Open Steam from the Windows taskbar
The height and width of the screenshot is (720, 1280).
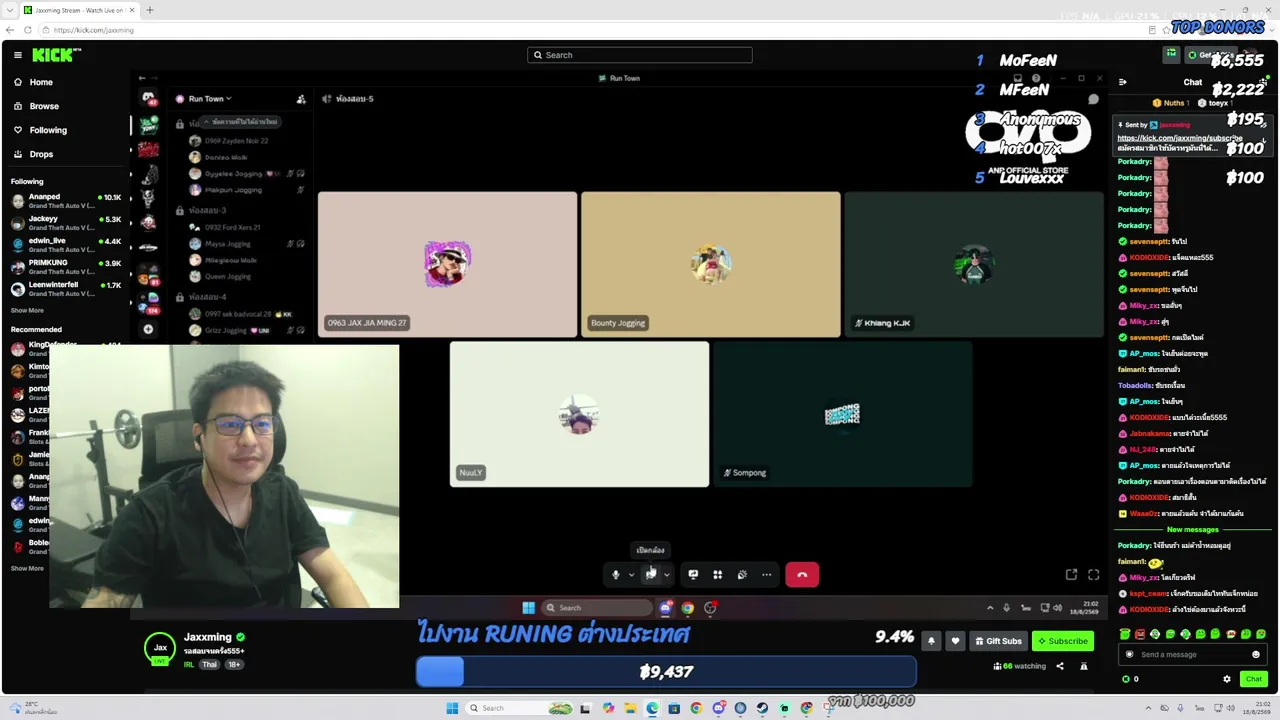coord(762,708)
